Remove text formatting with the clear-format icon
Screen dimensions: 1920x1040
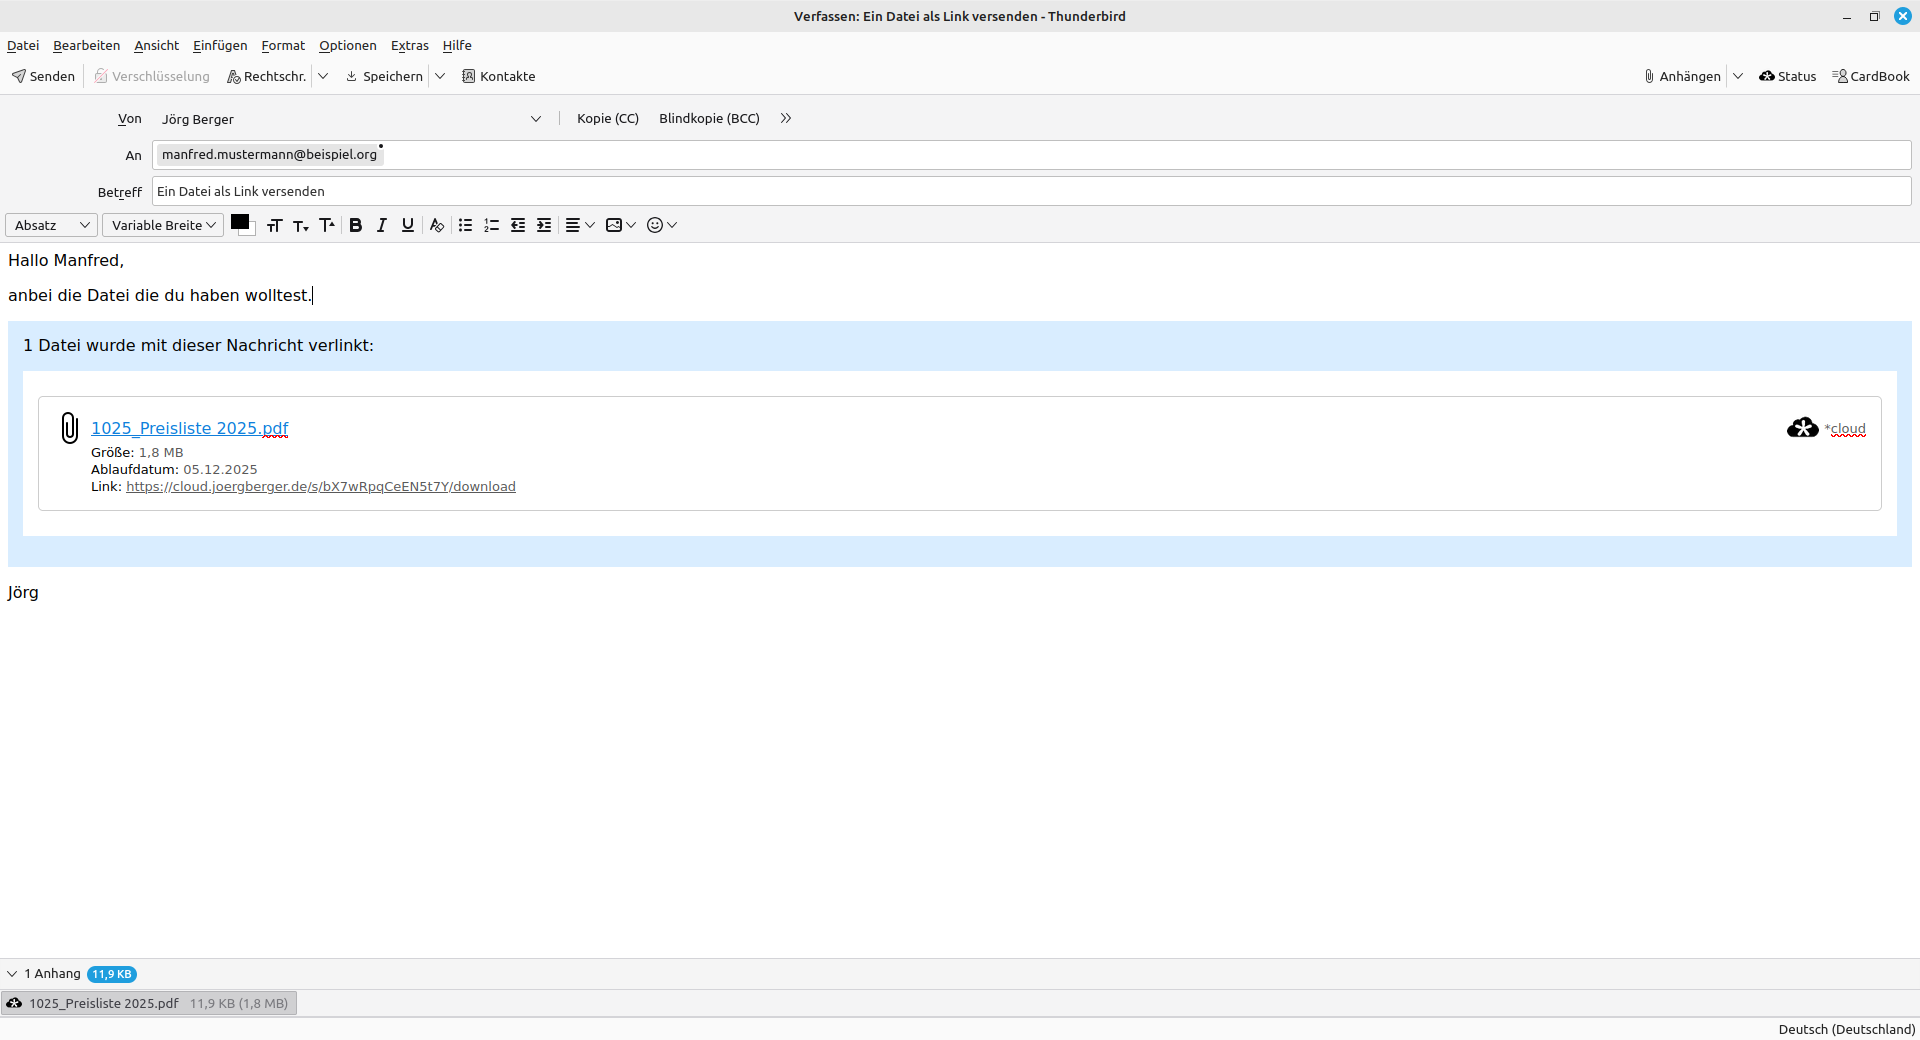(x=436, y=225)
